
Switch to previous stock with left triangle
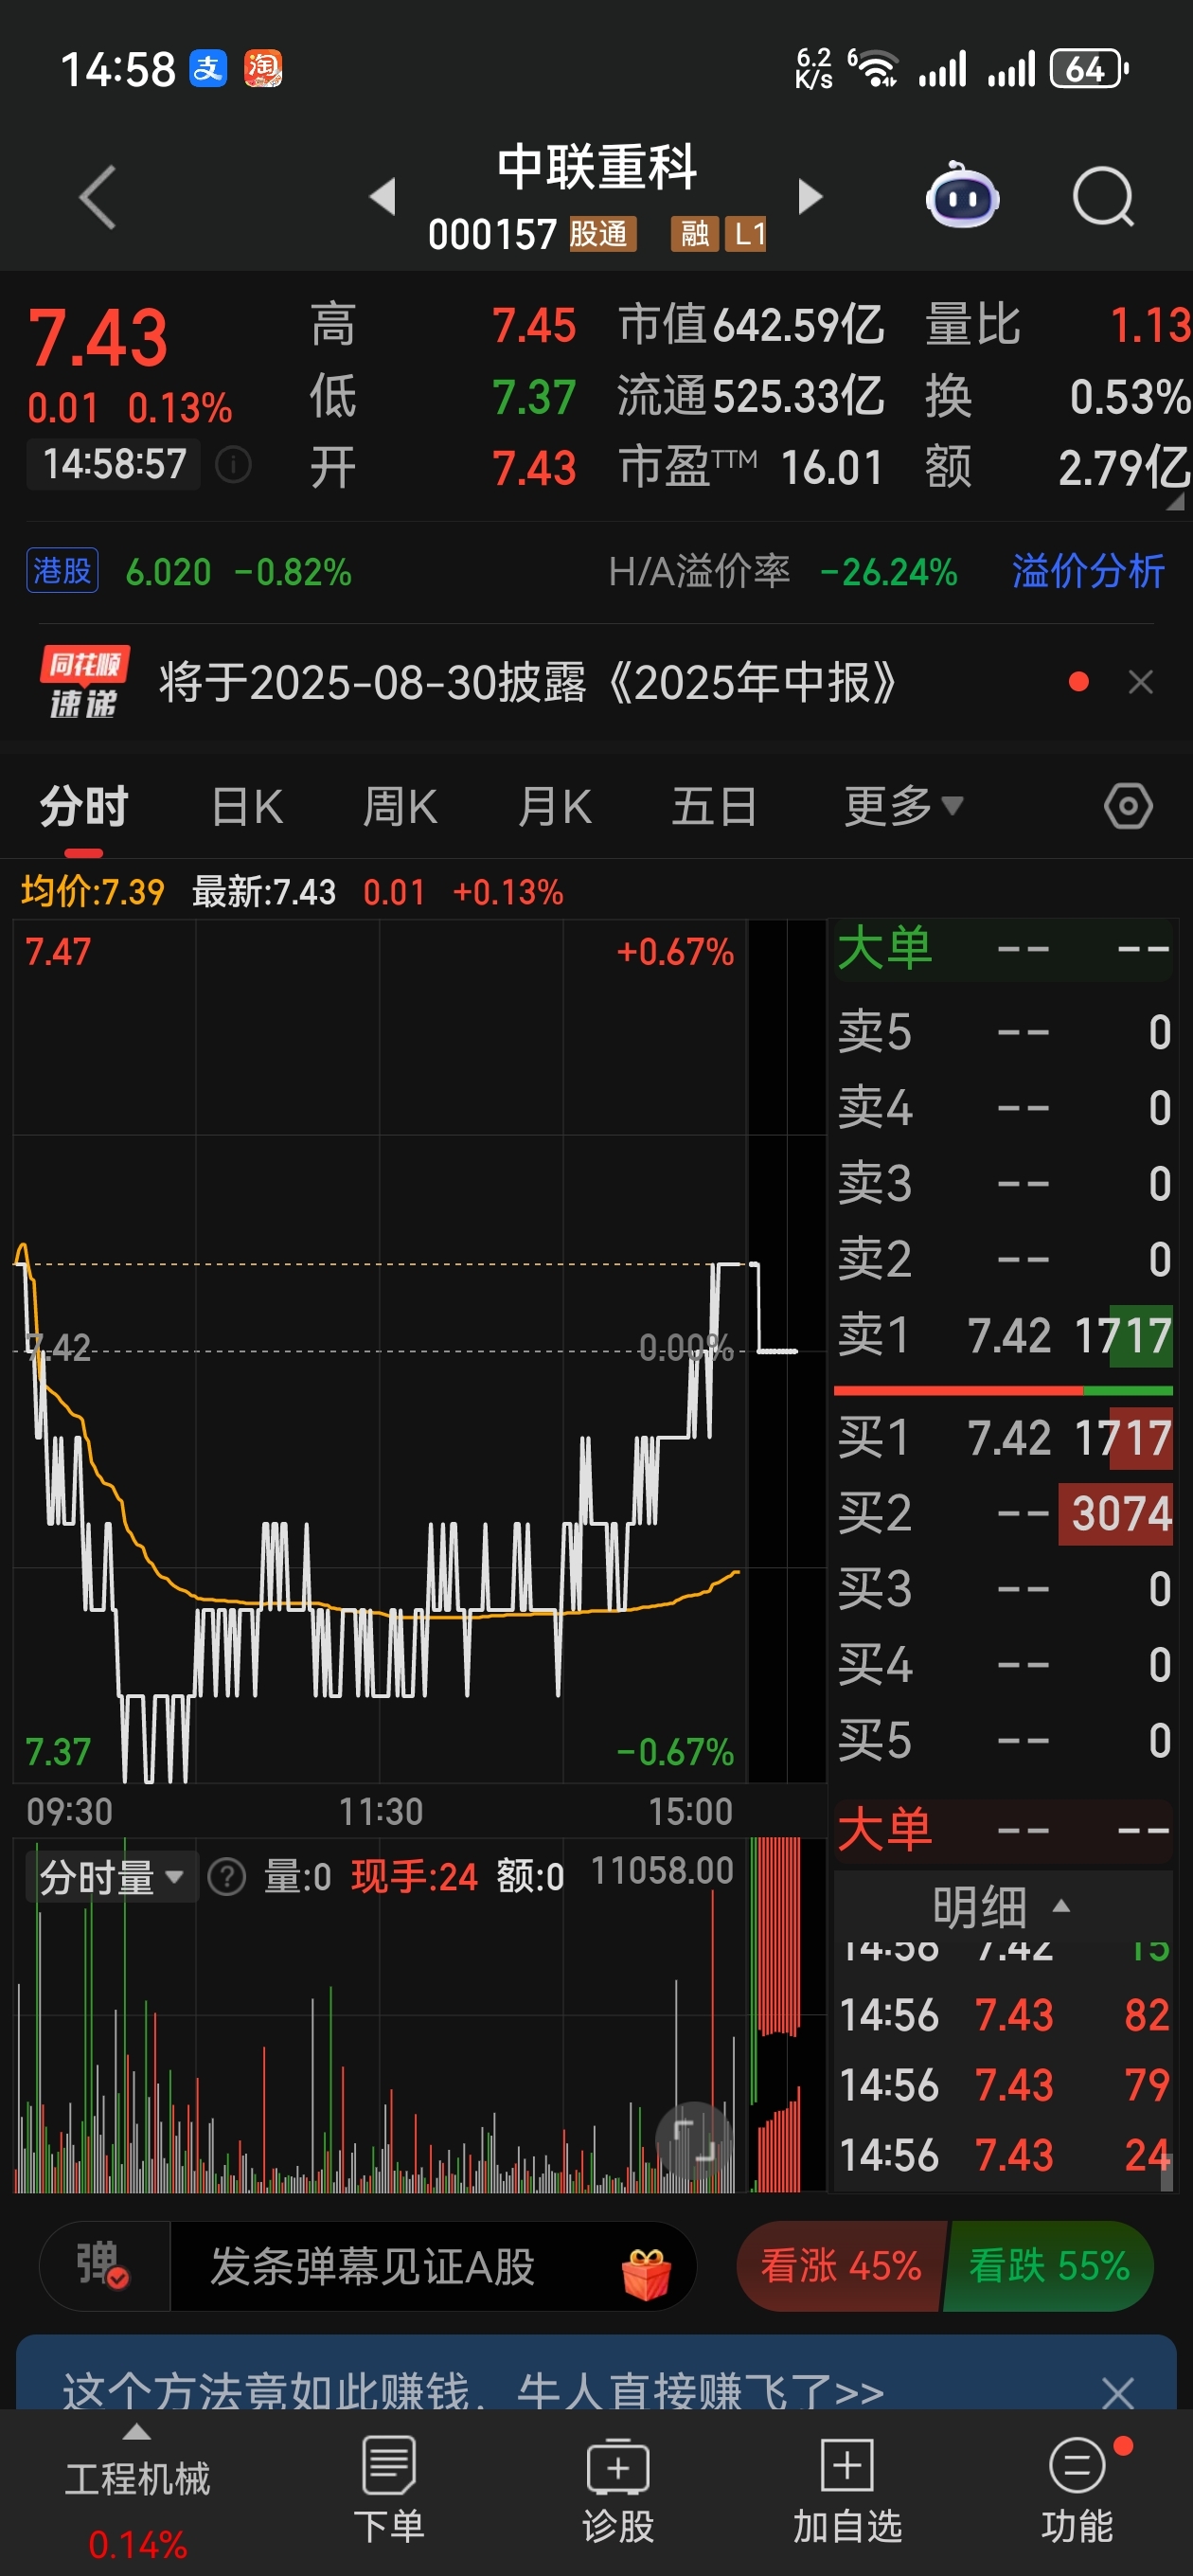383,196
